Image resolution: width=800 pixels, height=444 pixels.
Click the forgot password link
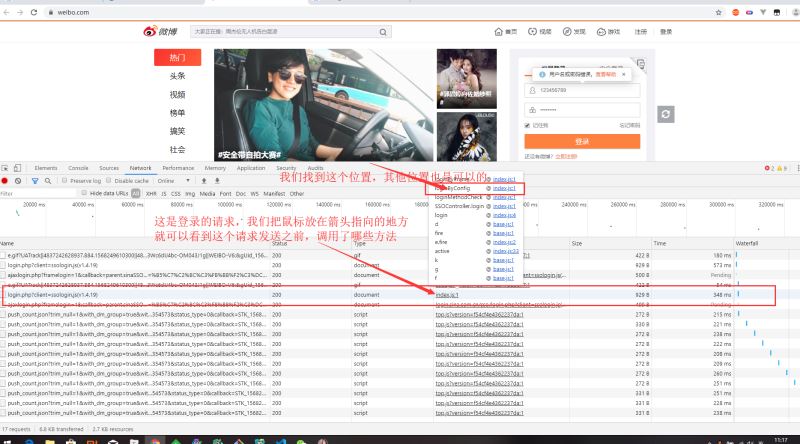[x=630, y=126]
